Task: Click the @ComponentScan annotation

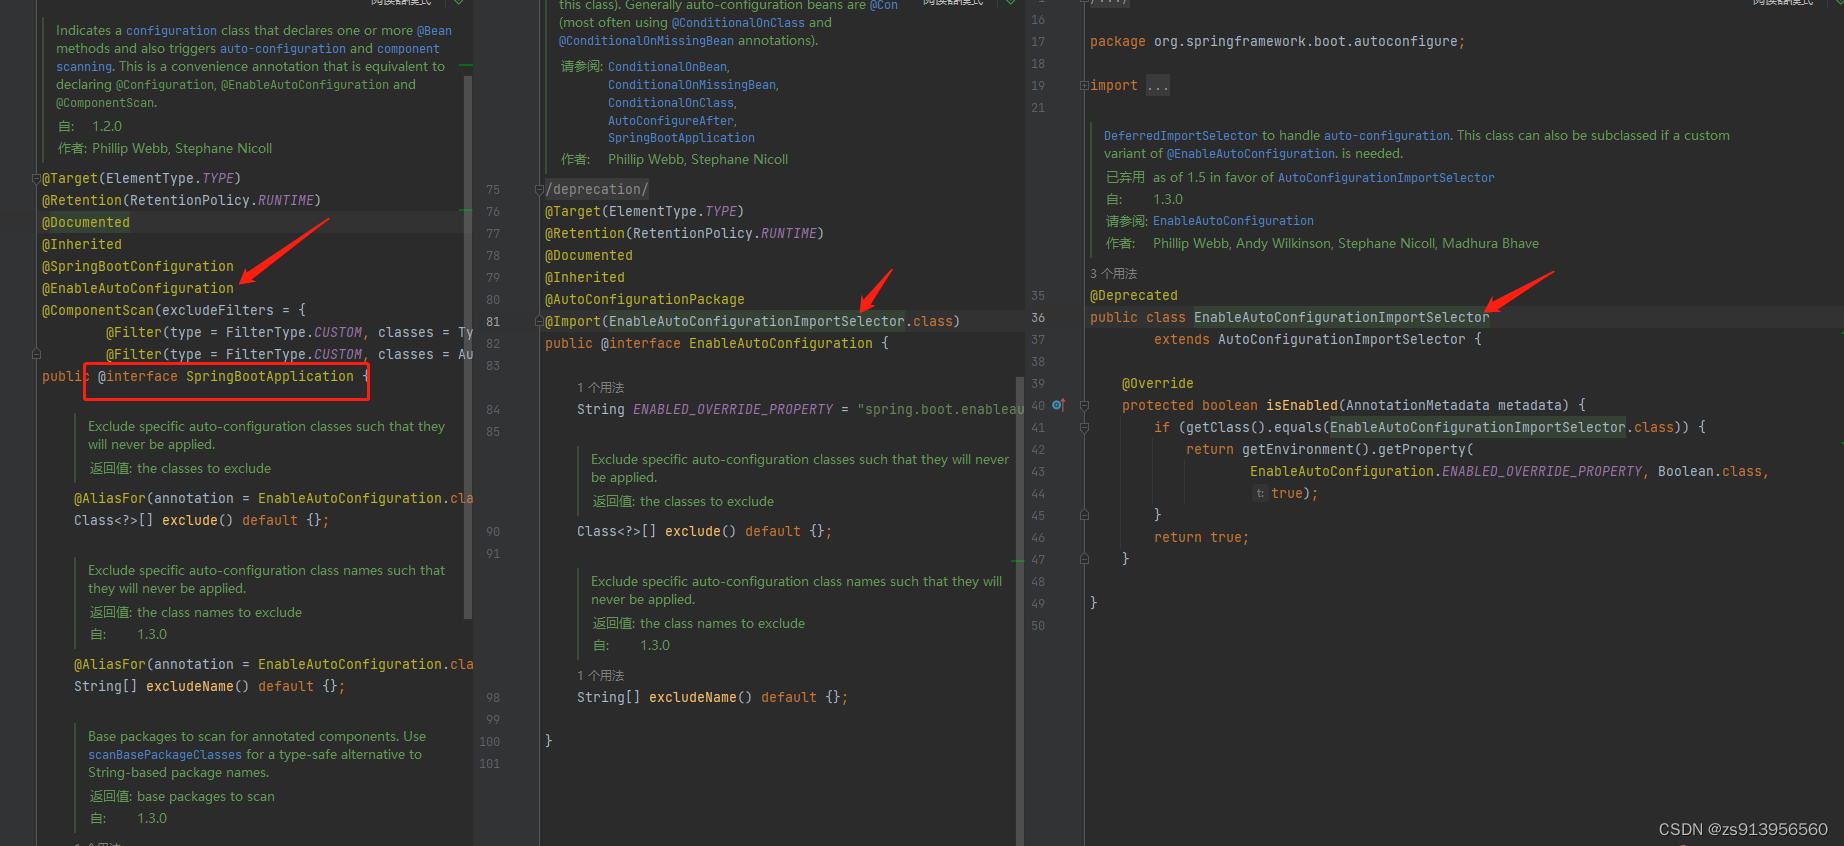Action: pos(98,311)
